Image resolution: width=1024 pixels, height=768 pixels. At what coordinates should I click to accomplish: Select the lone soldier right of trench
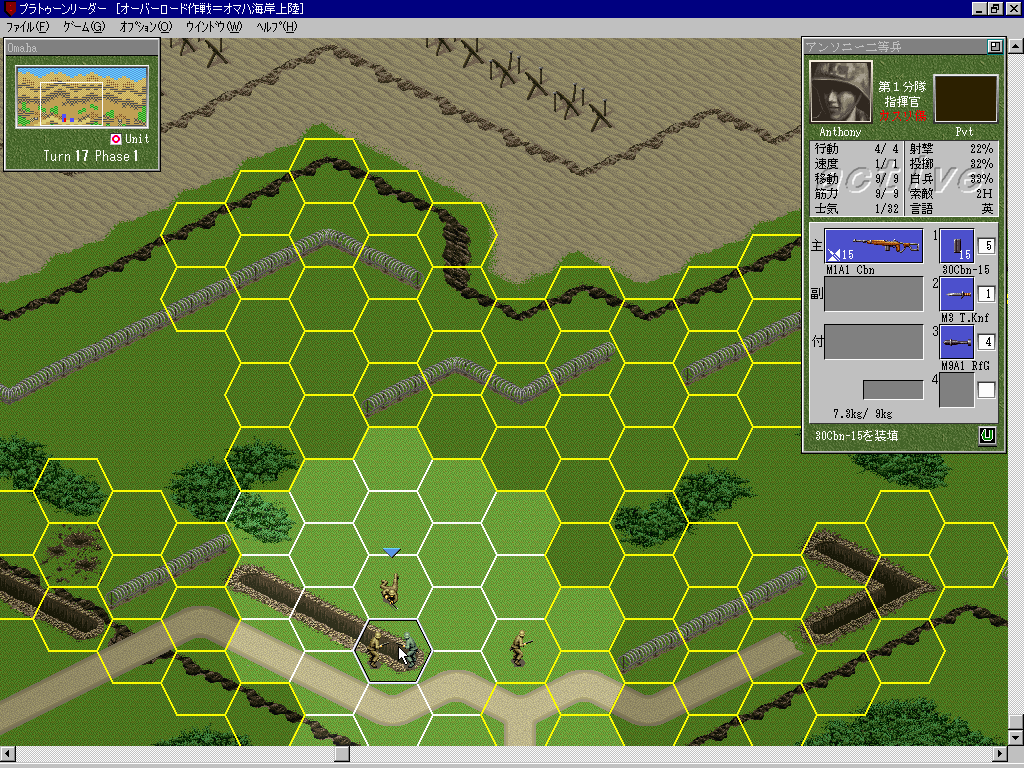pyautogui.click(x=520, y=647)
